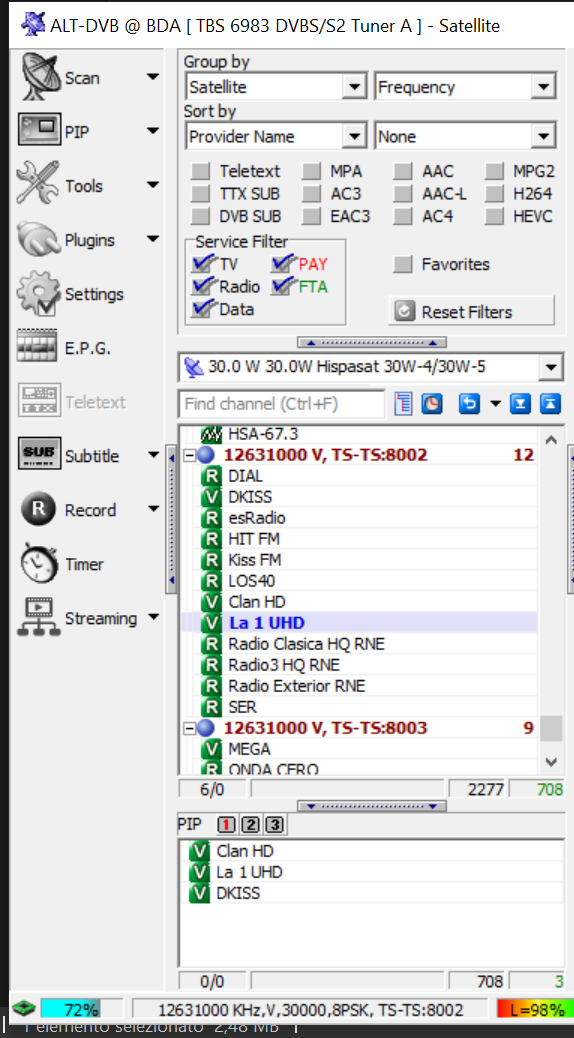The width and height of the screenshot is (574, 1038).
Task: Click the signal waveform icon beside HSA-67.3
Action: (211, 434)
